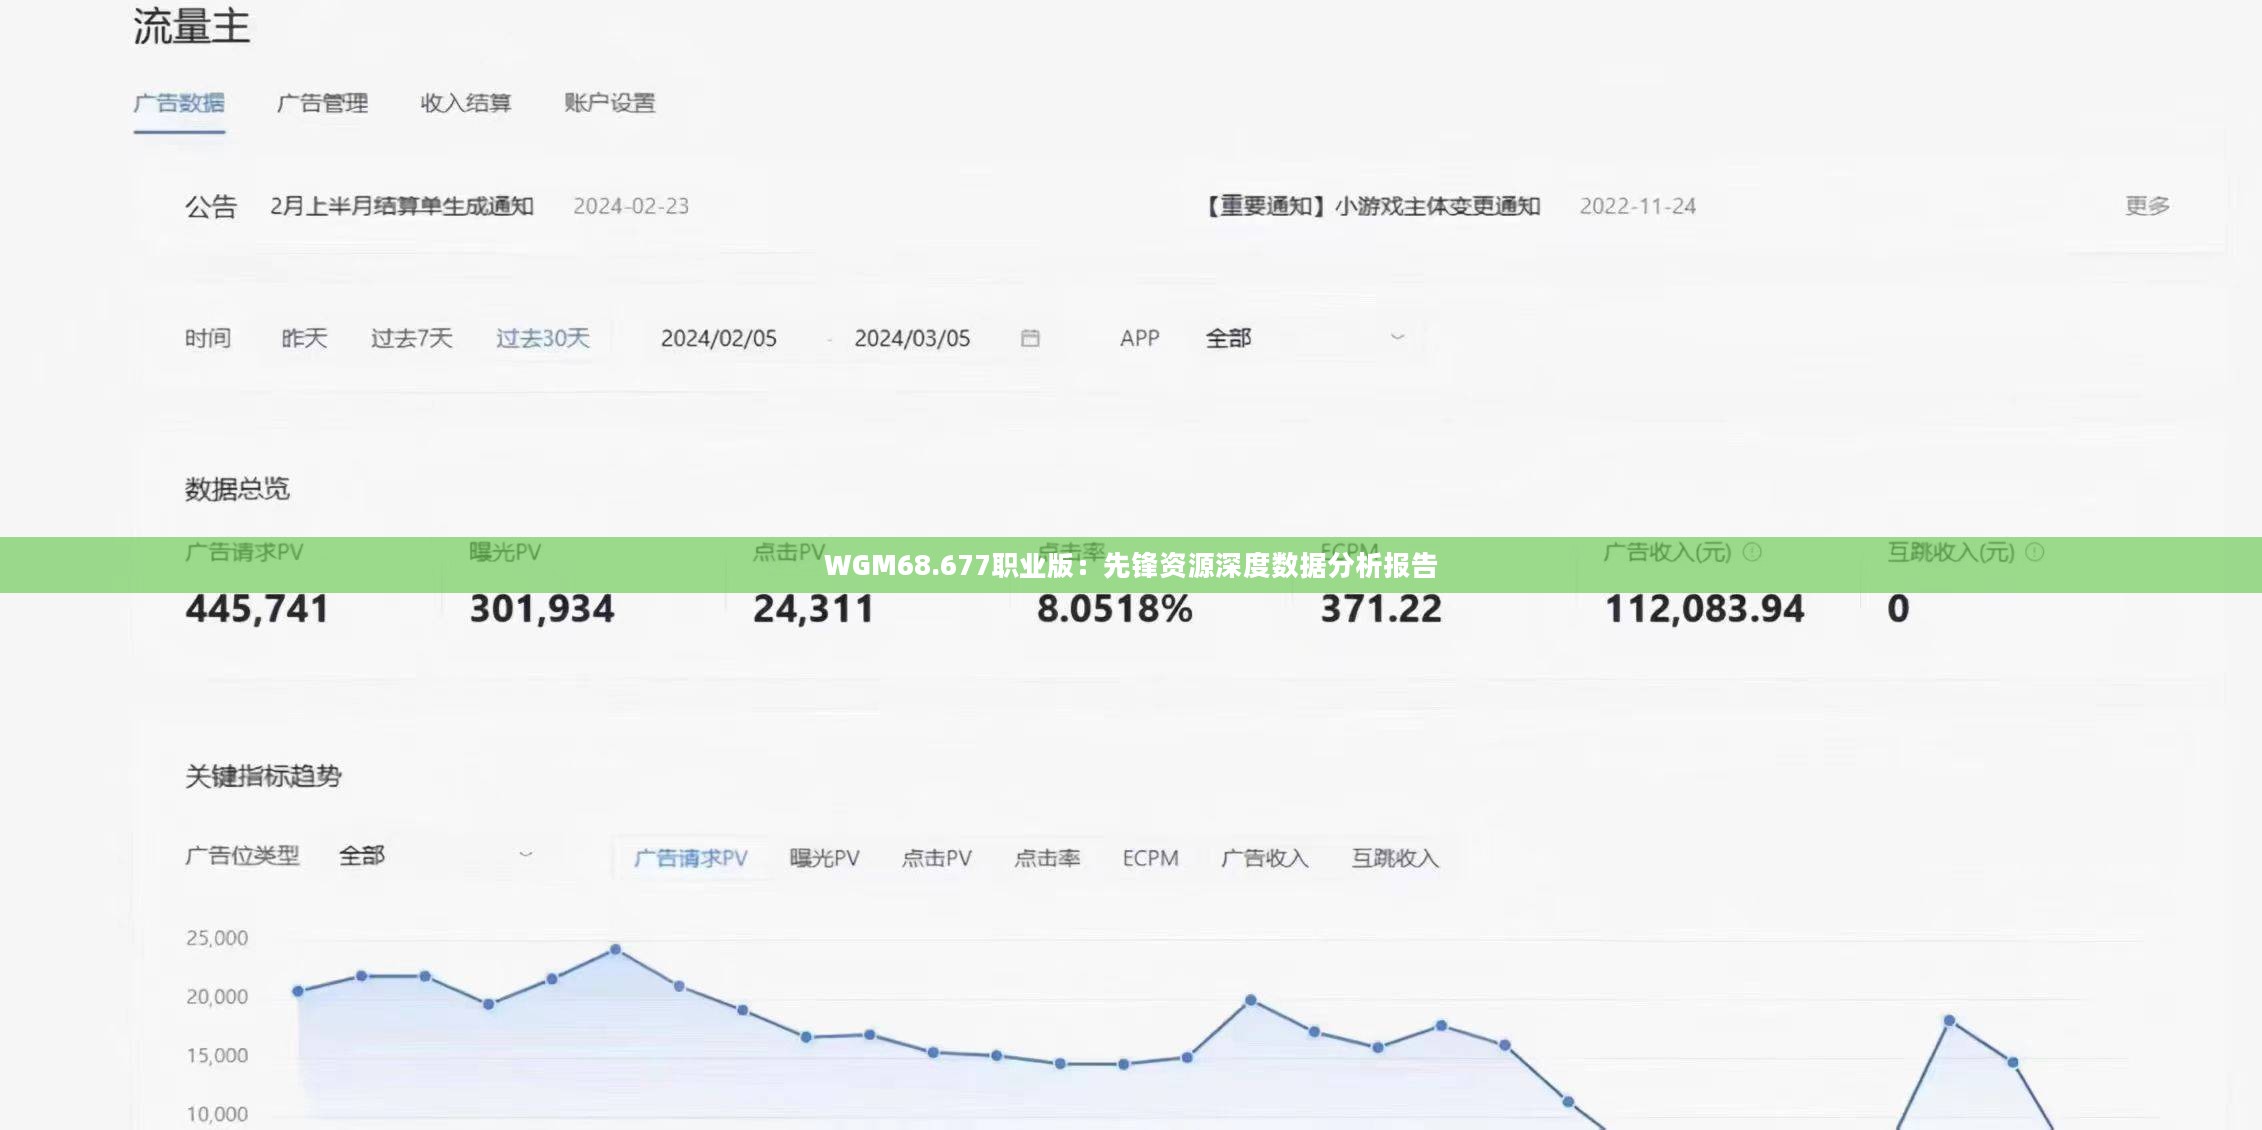Click end date 2024/03/05 field
Image resolution: width=2262 pixels, height=1130 pixels.
(912, 338)
